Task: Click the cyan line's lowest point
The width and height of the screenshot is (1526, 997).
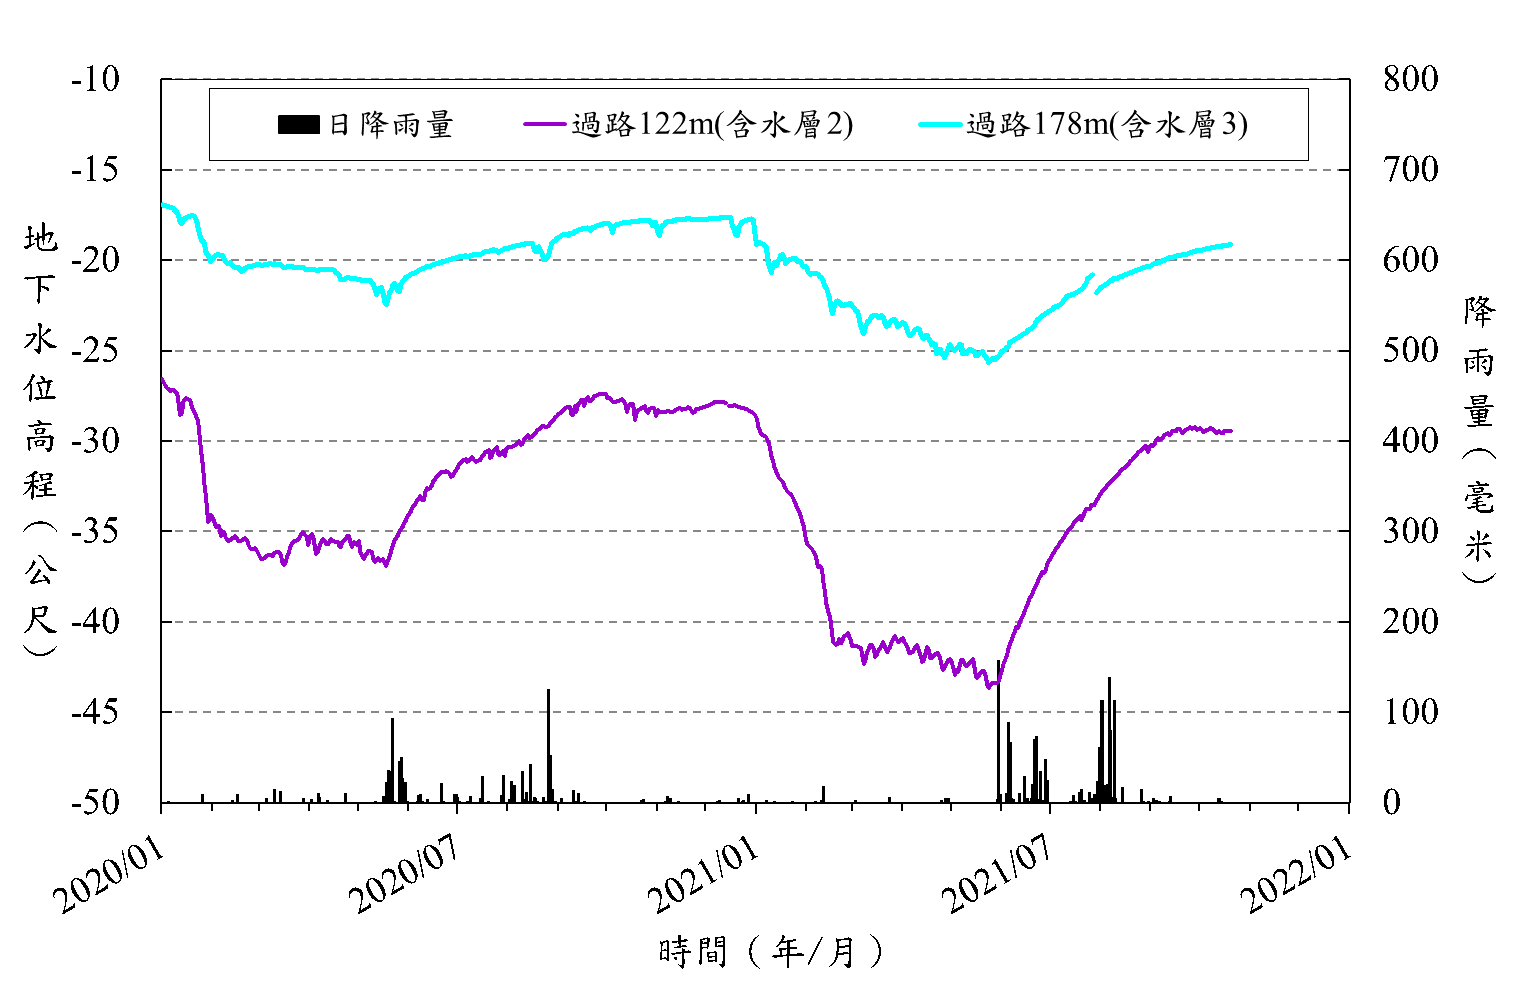Action: (990, 361)
